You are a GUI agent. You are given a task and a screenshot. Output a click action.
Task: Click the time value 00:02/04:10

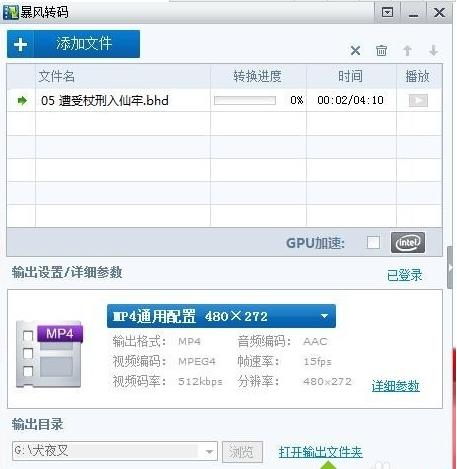[x=350, y=100]
